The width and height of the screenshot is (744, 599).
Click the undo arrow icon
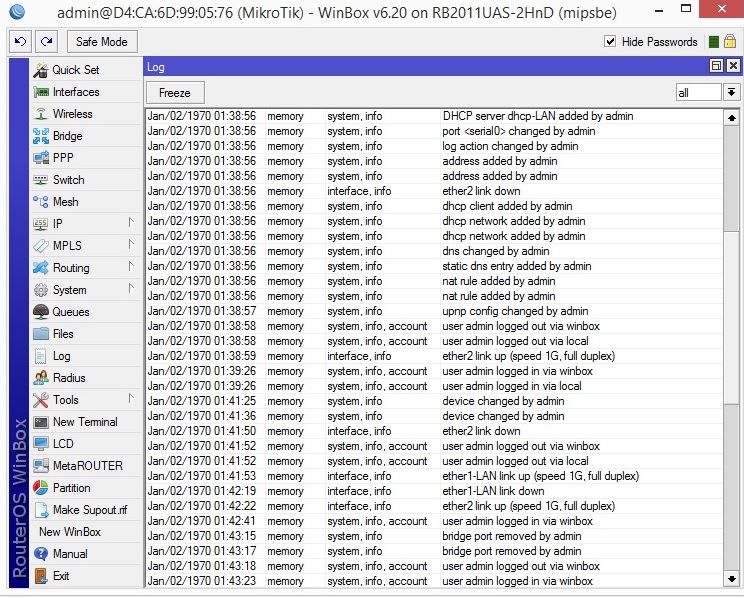tap(20, 42)
